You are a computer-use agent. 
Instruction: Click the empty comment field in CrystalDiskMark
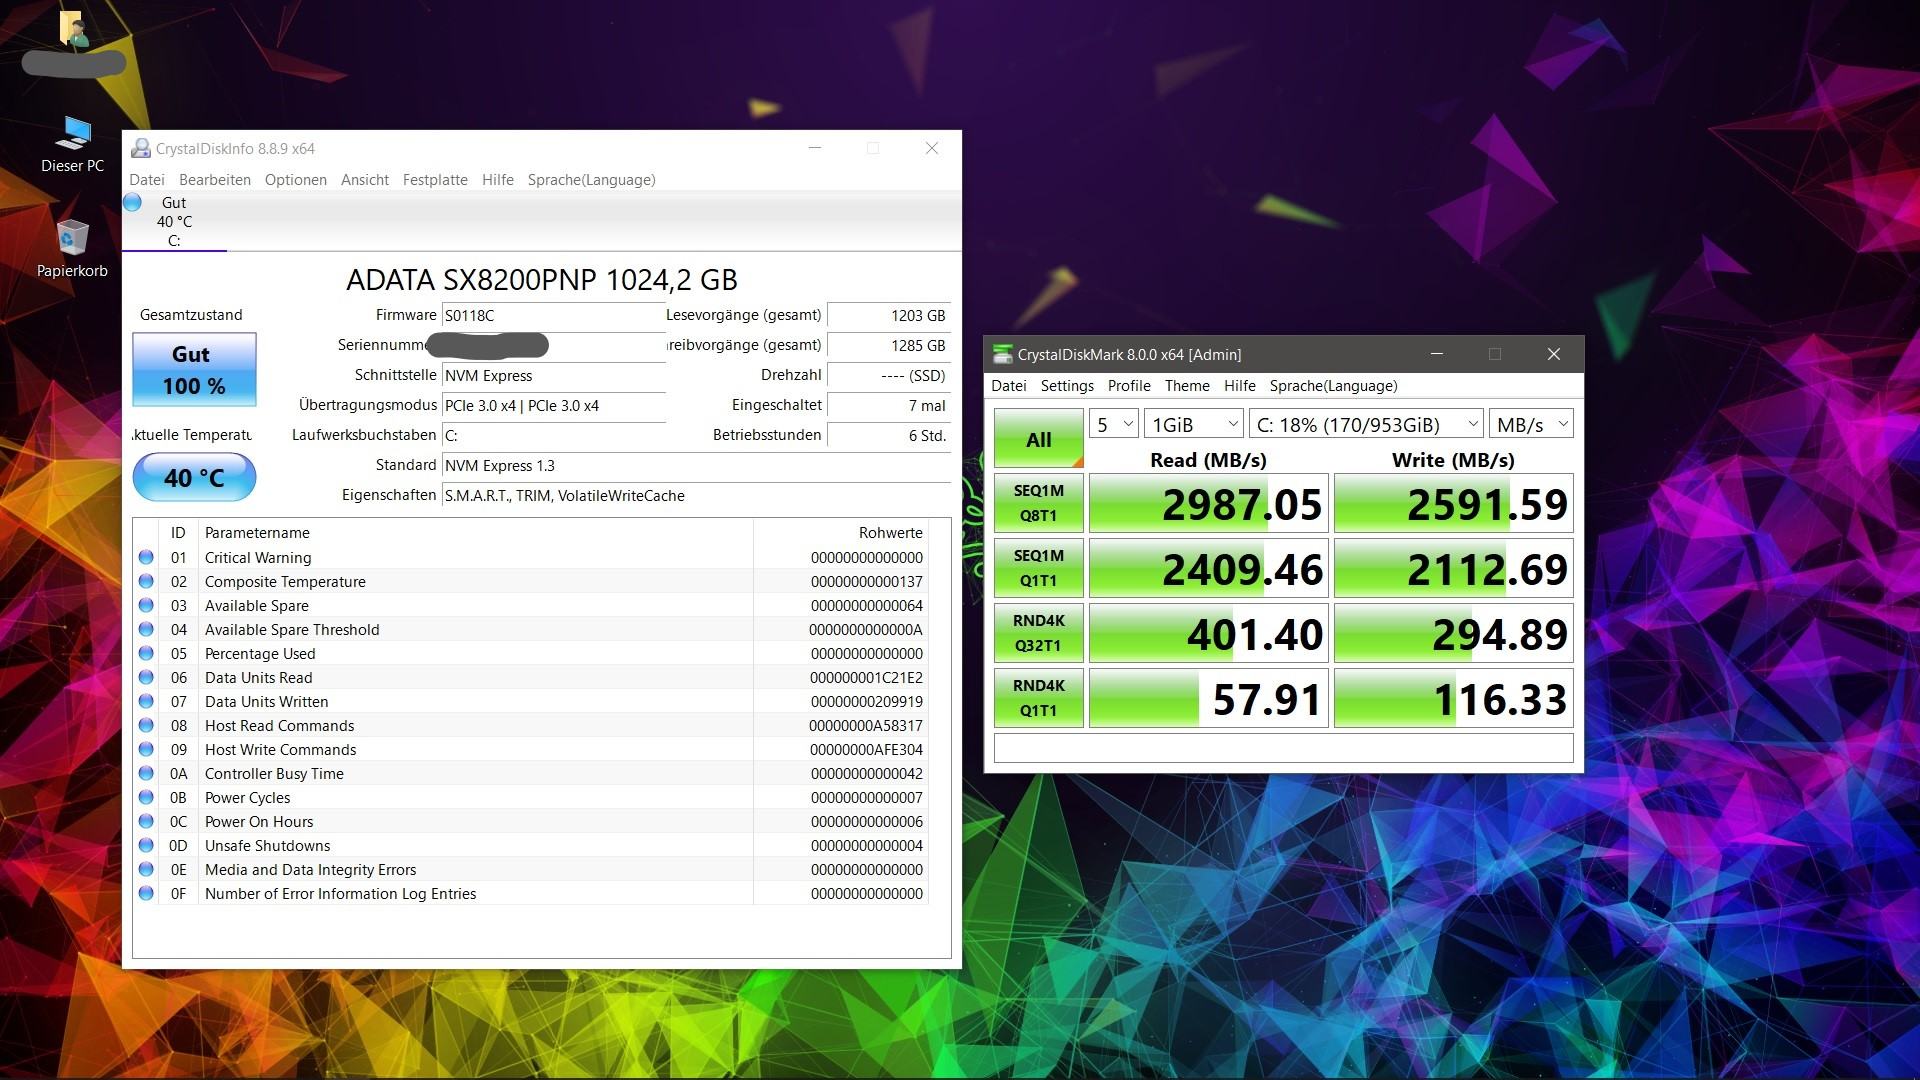pyautogui.click(x=1283, y=748)
